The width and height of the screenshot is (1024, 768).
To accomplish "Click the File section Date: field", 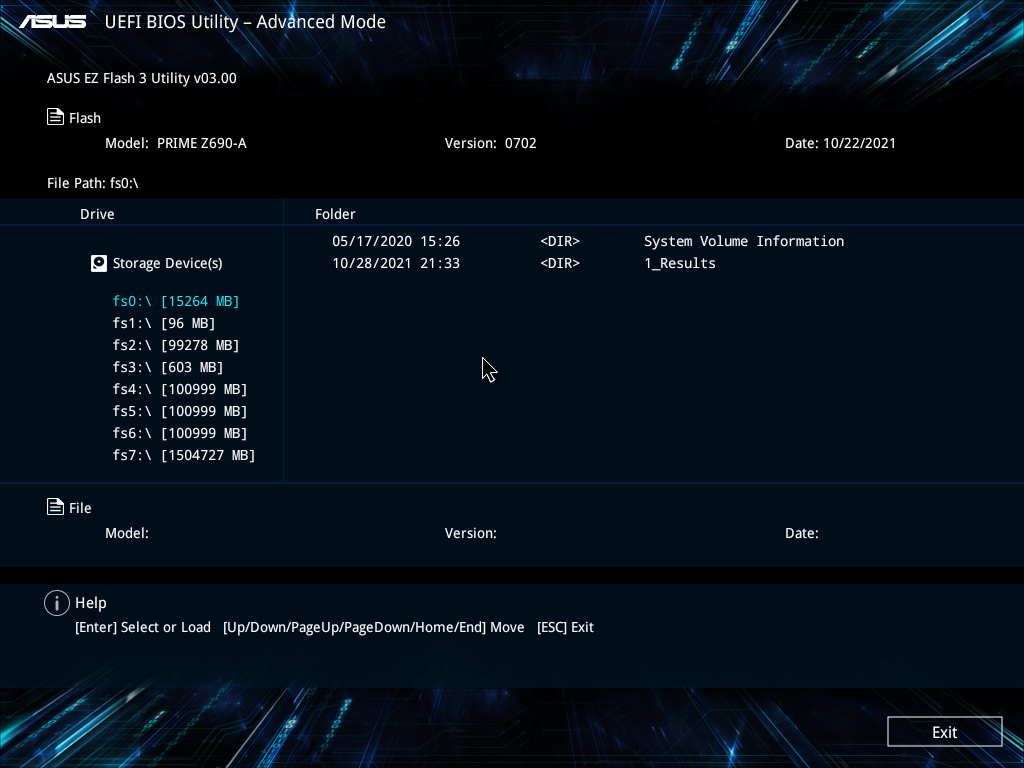I will [x=801, y=533].
